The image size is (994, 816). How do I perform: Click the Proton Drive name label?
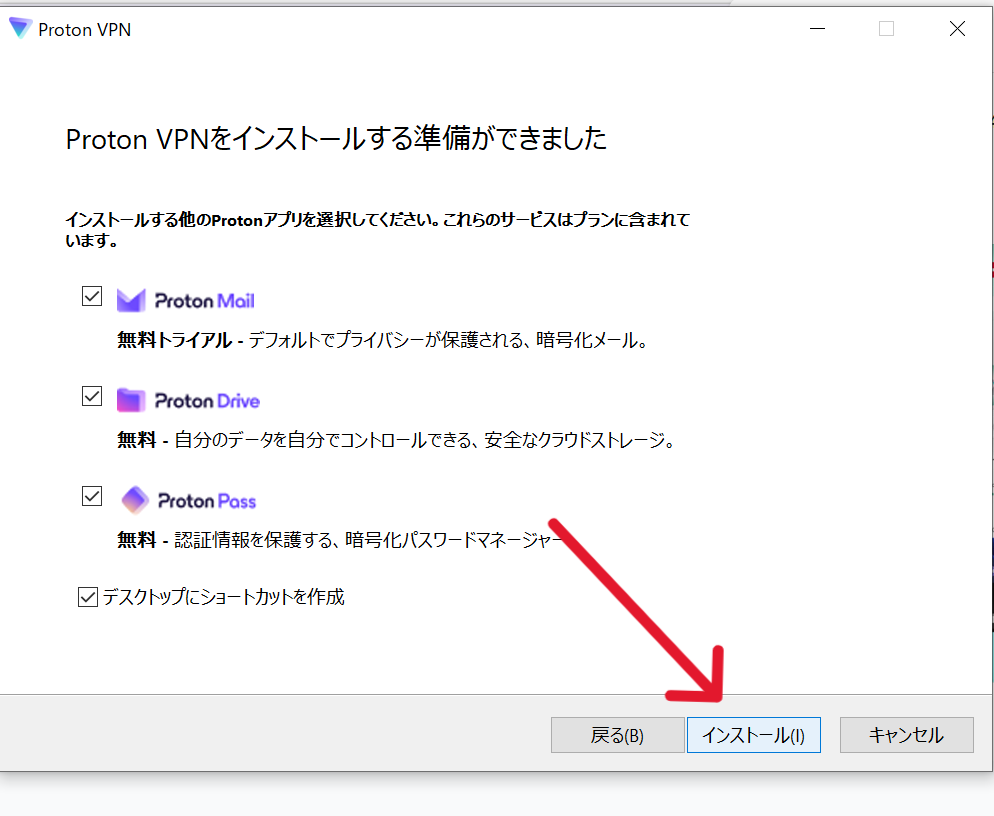pyautogui.click(x=207, y=401)
